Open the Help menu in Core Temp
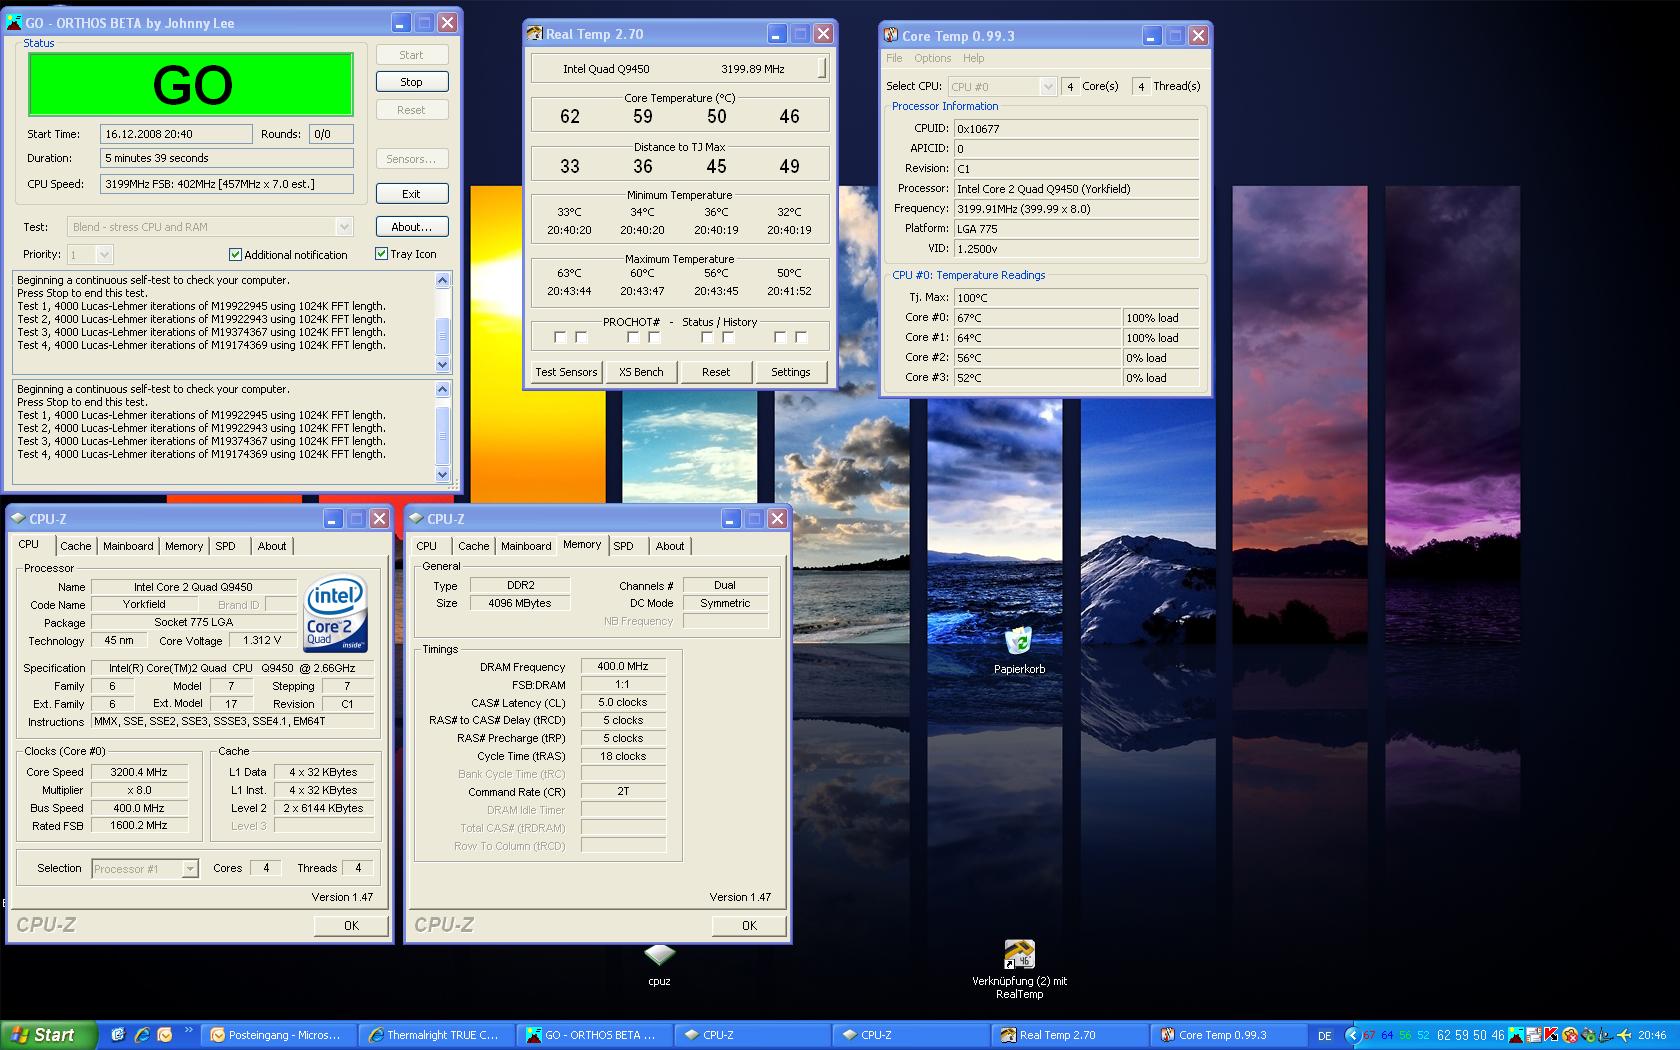 [973, 58]
